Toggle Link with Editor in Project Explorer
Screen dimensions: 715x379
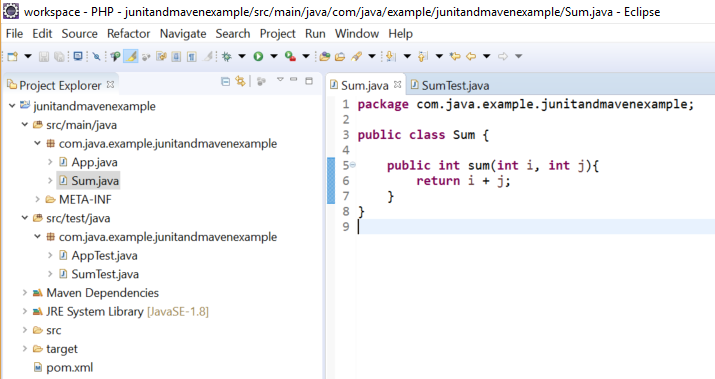240,82
